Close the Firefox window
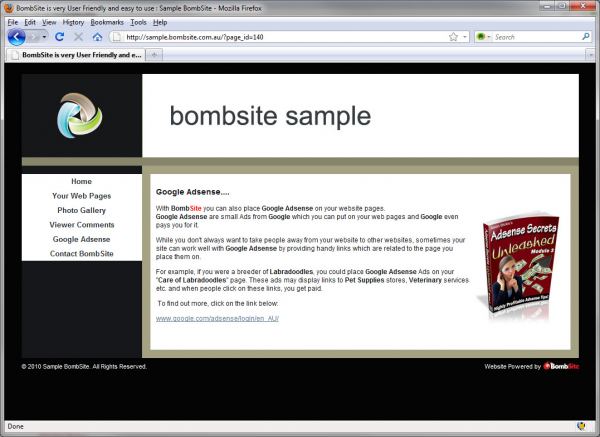 point(583,6)
